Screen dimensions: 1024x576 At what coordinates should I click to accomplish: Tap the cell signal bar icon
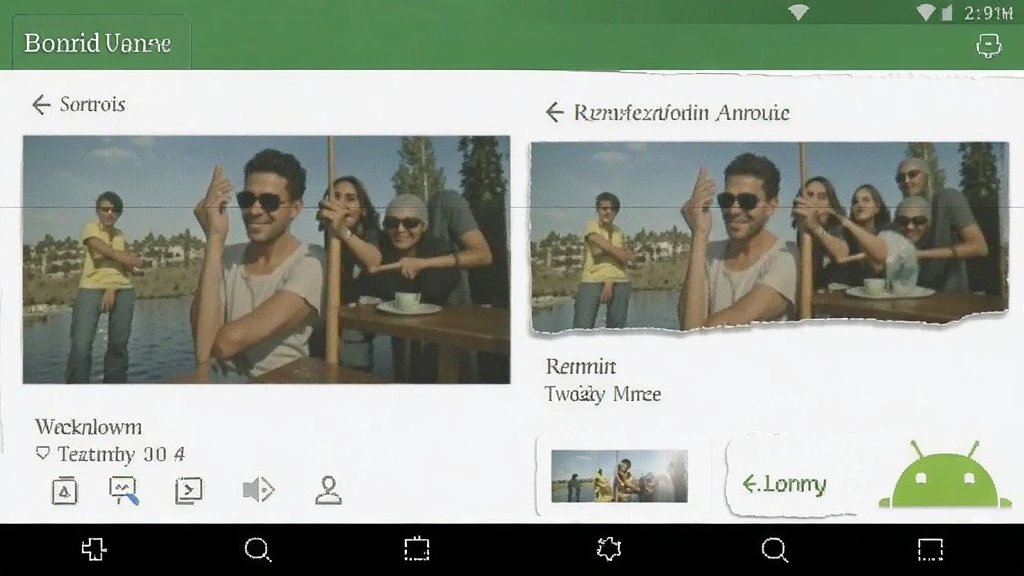pyautogui.click(x=946, y=12)
